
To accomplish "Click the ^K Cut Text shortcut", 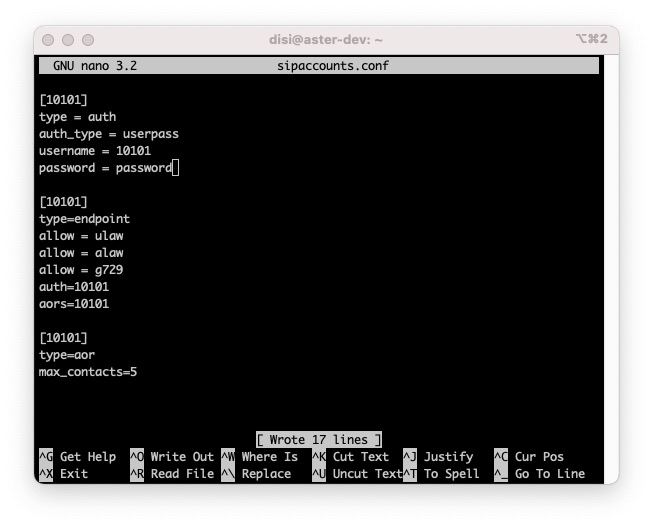I will (x=351, y=457).
